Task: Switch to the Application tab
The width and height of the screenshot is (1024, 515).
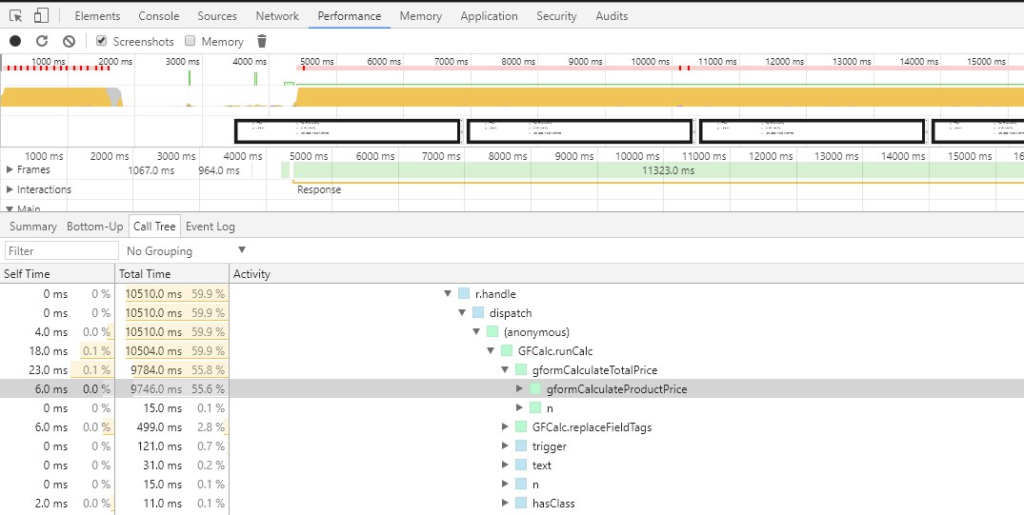Action: 489,16
